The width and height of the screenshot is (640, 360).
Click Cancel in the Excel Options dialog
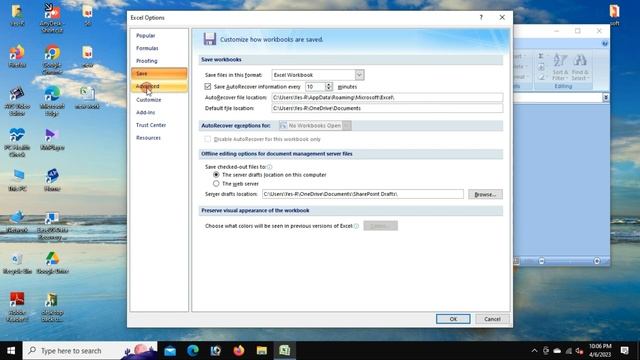(492, 319)
